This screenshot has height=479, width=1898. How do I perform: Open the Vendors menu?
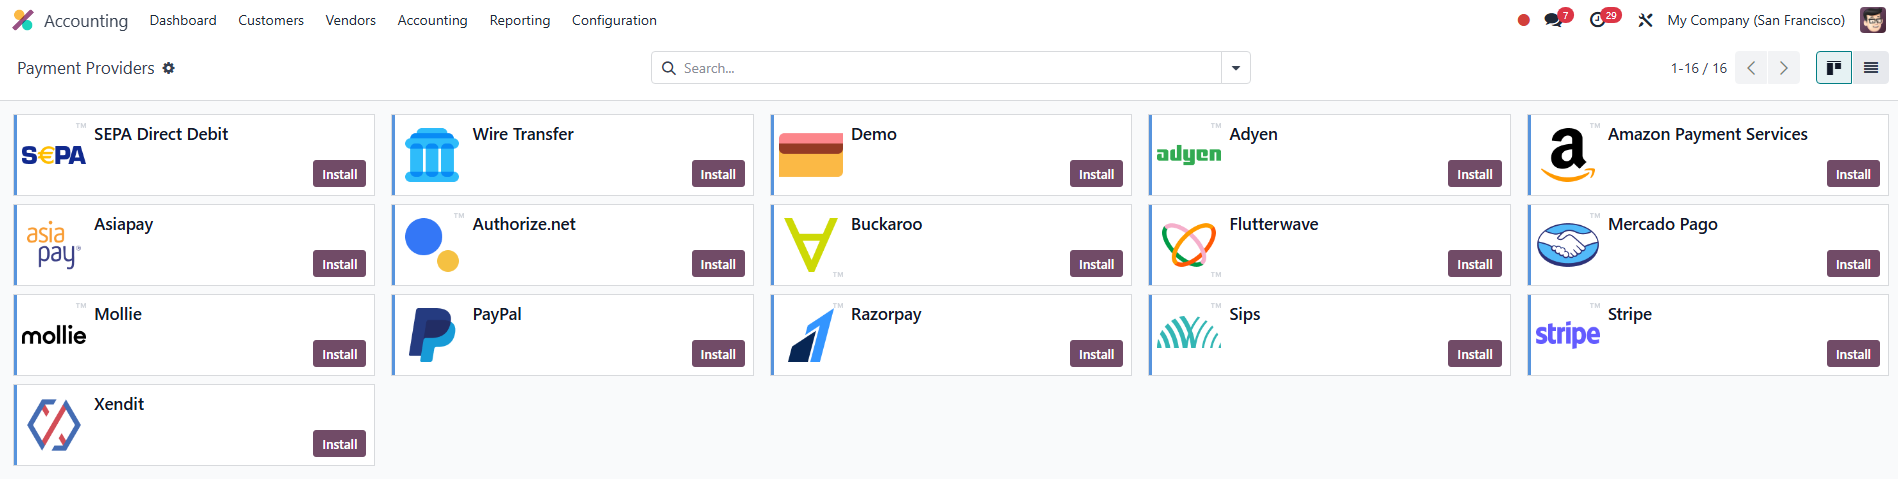(x=350, y=20)
